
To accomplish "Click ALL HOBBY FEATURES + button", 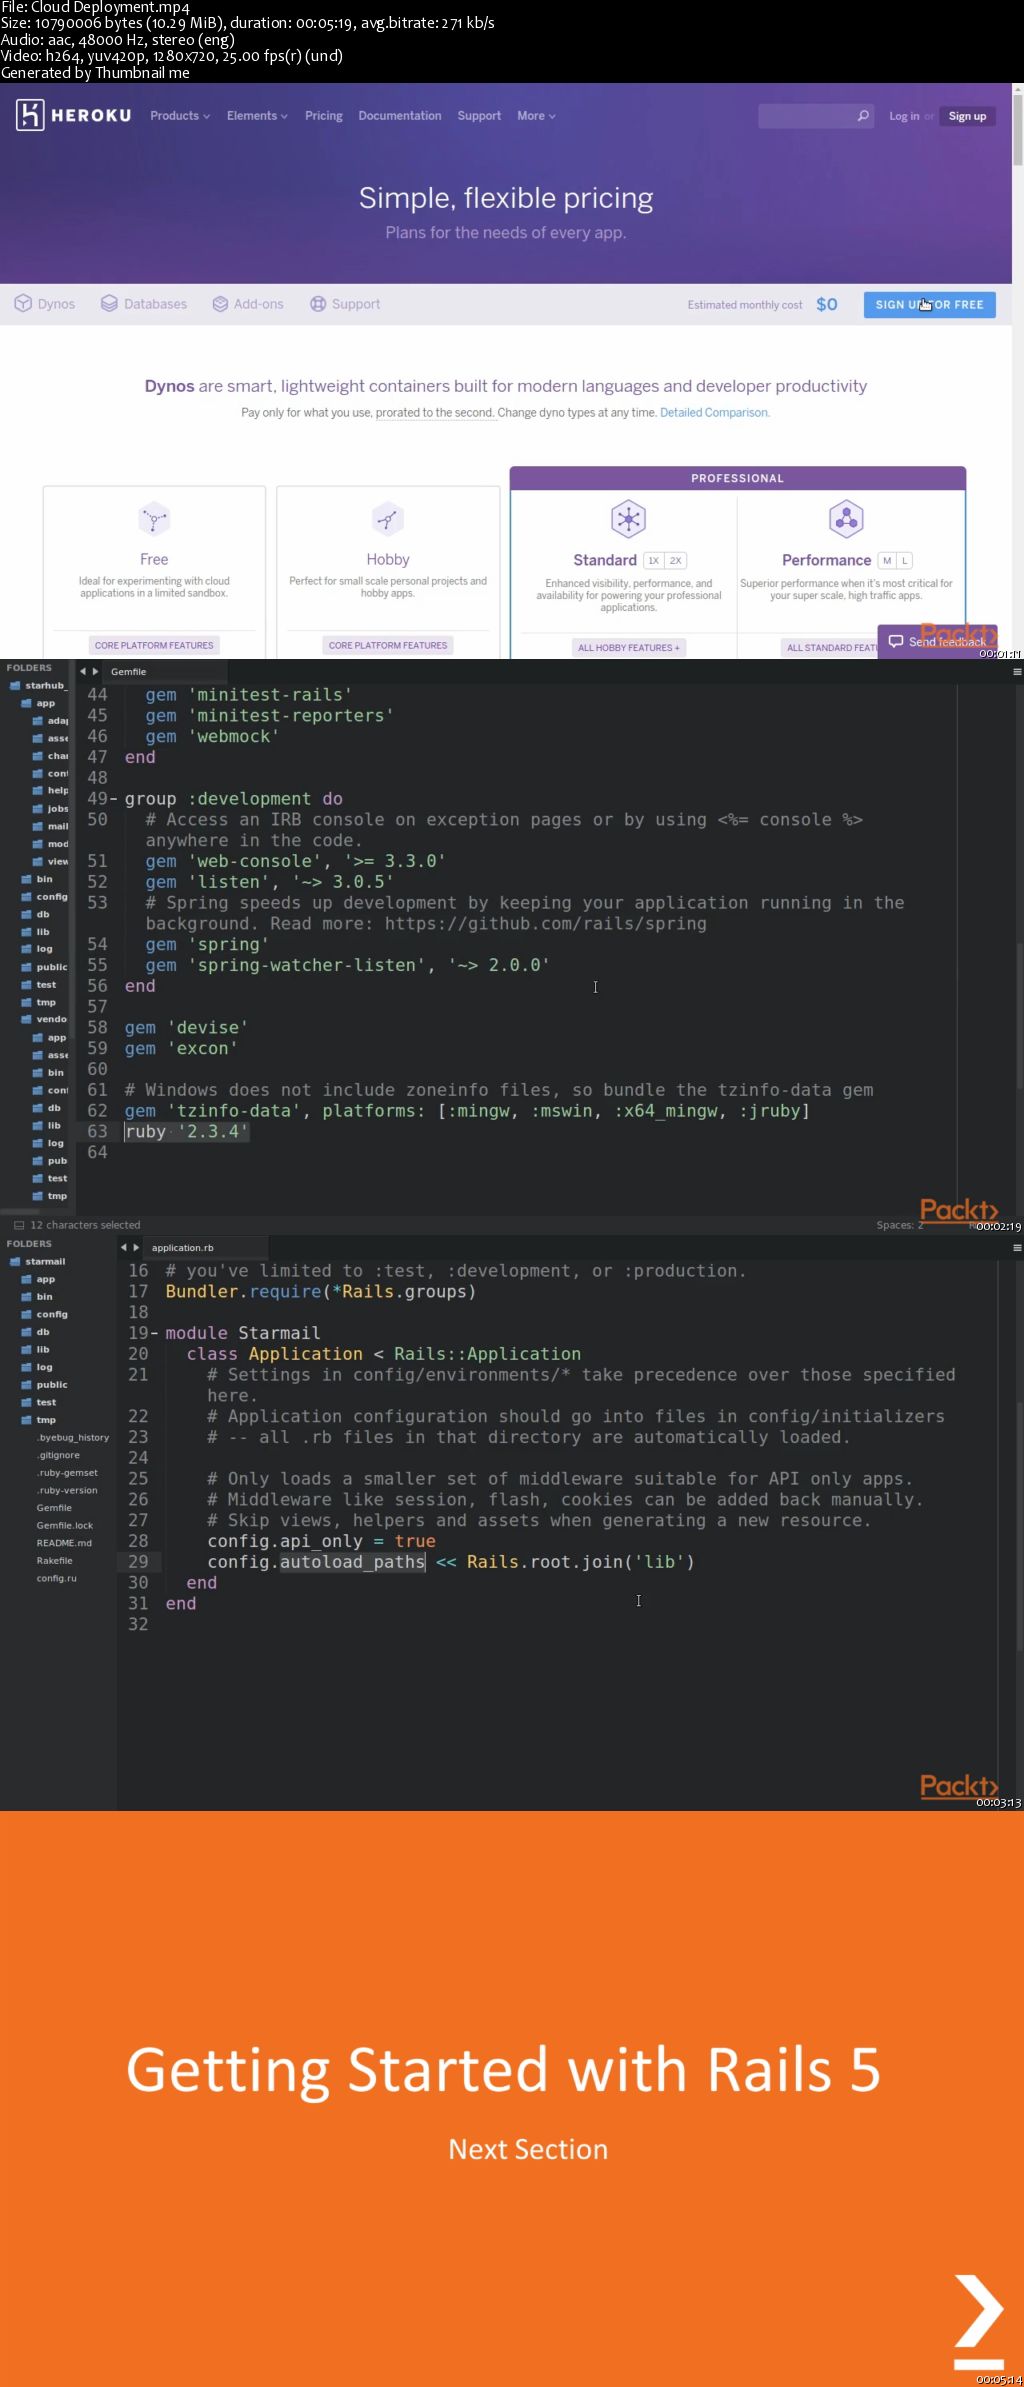I will pos(628,647).
